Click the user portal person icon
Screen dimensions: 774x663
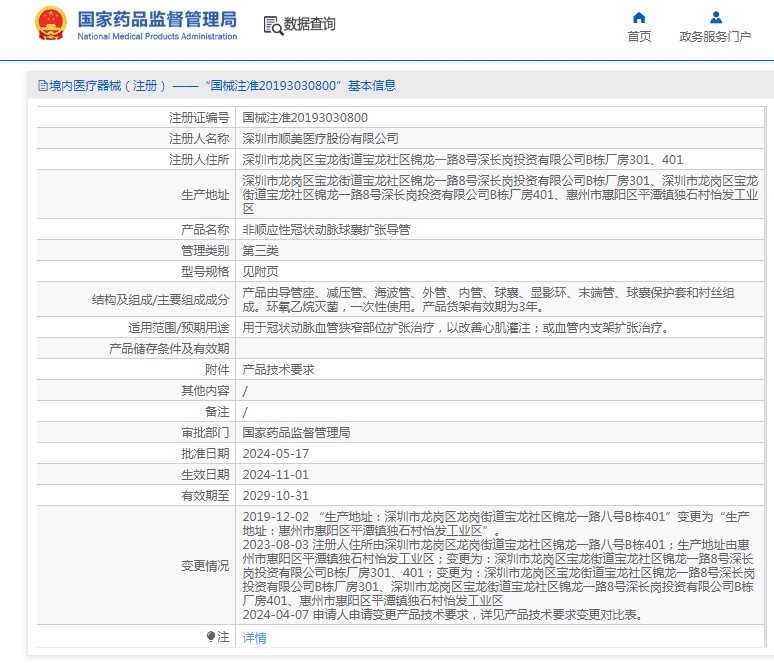tap(715, 18)
